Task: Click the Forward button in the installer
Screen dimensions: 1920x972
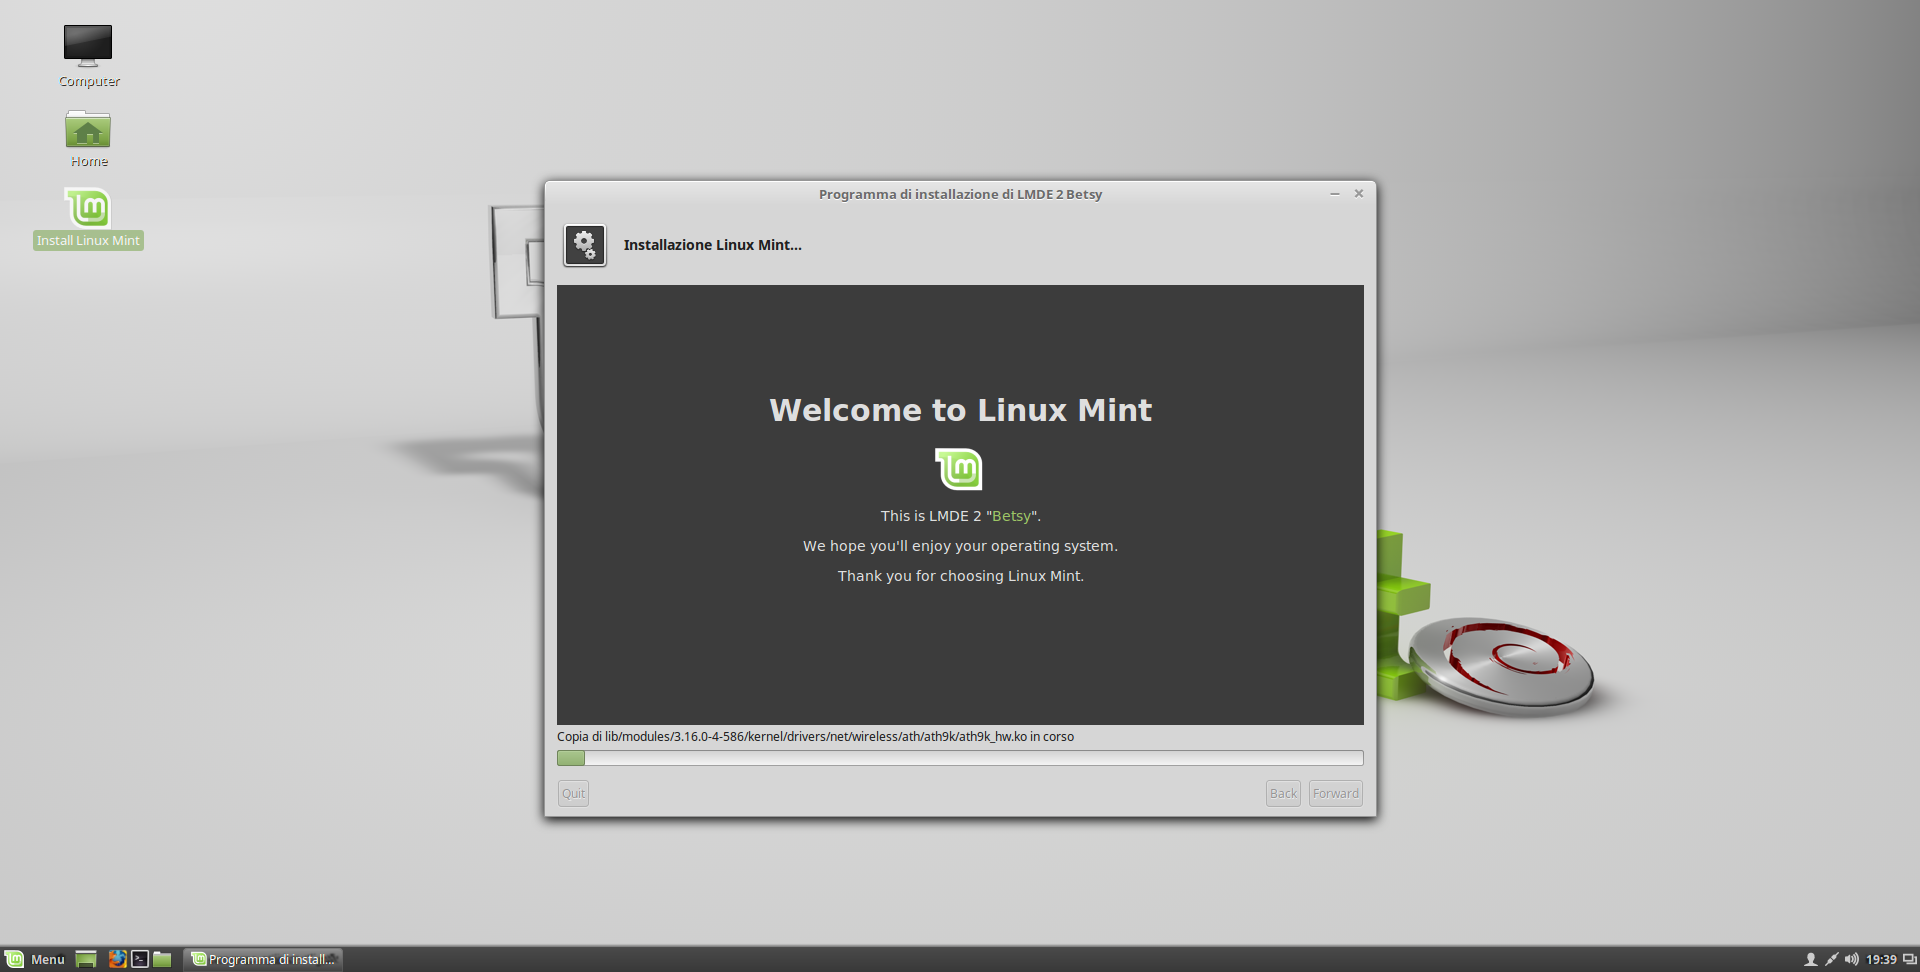Action: [x=1336, y=793]
